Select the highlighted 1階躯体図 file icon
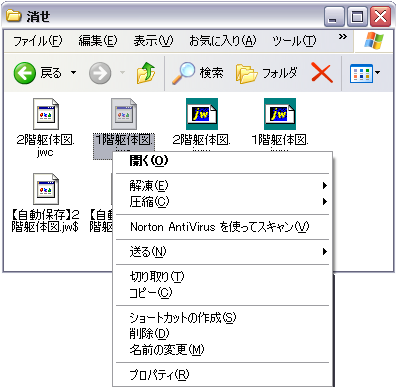Image resolution: width=397 pixels, height=387 pixels. (124, 114)
